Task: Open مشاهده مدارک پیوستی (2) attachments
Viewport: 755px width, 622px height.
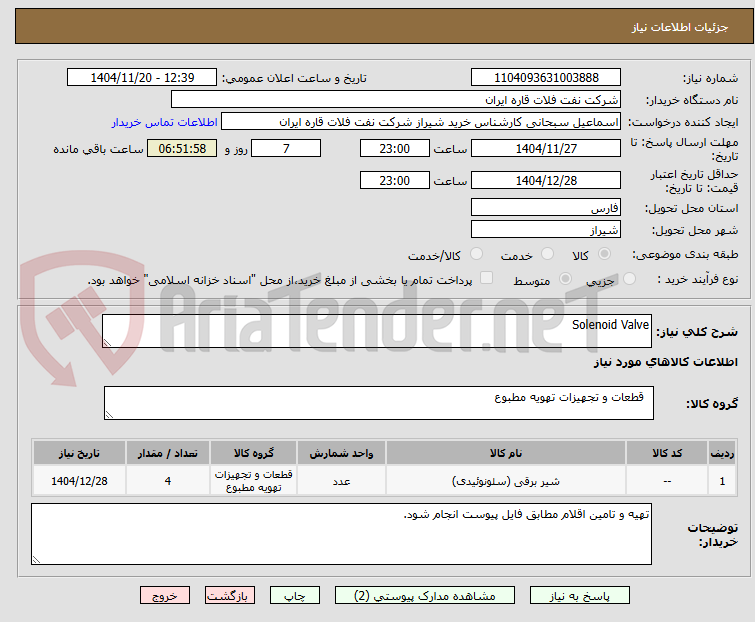Action: pyautogui.click(x=425, y=595)
